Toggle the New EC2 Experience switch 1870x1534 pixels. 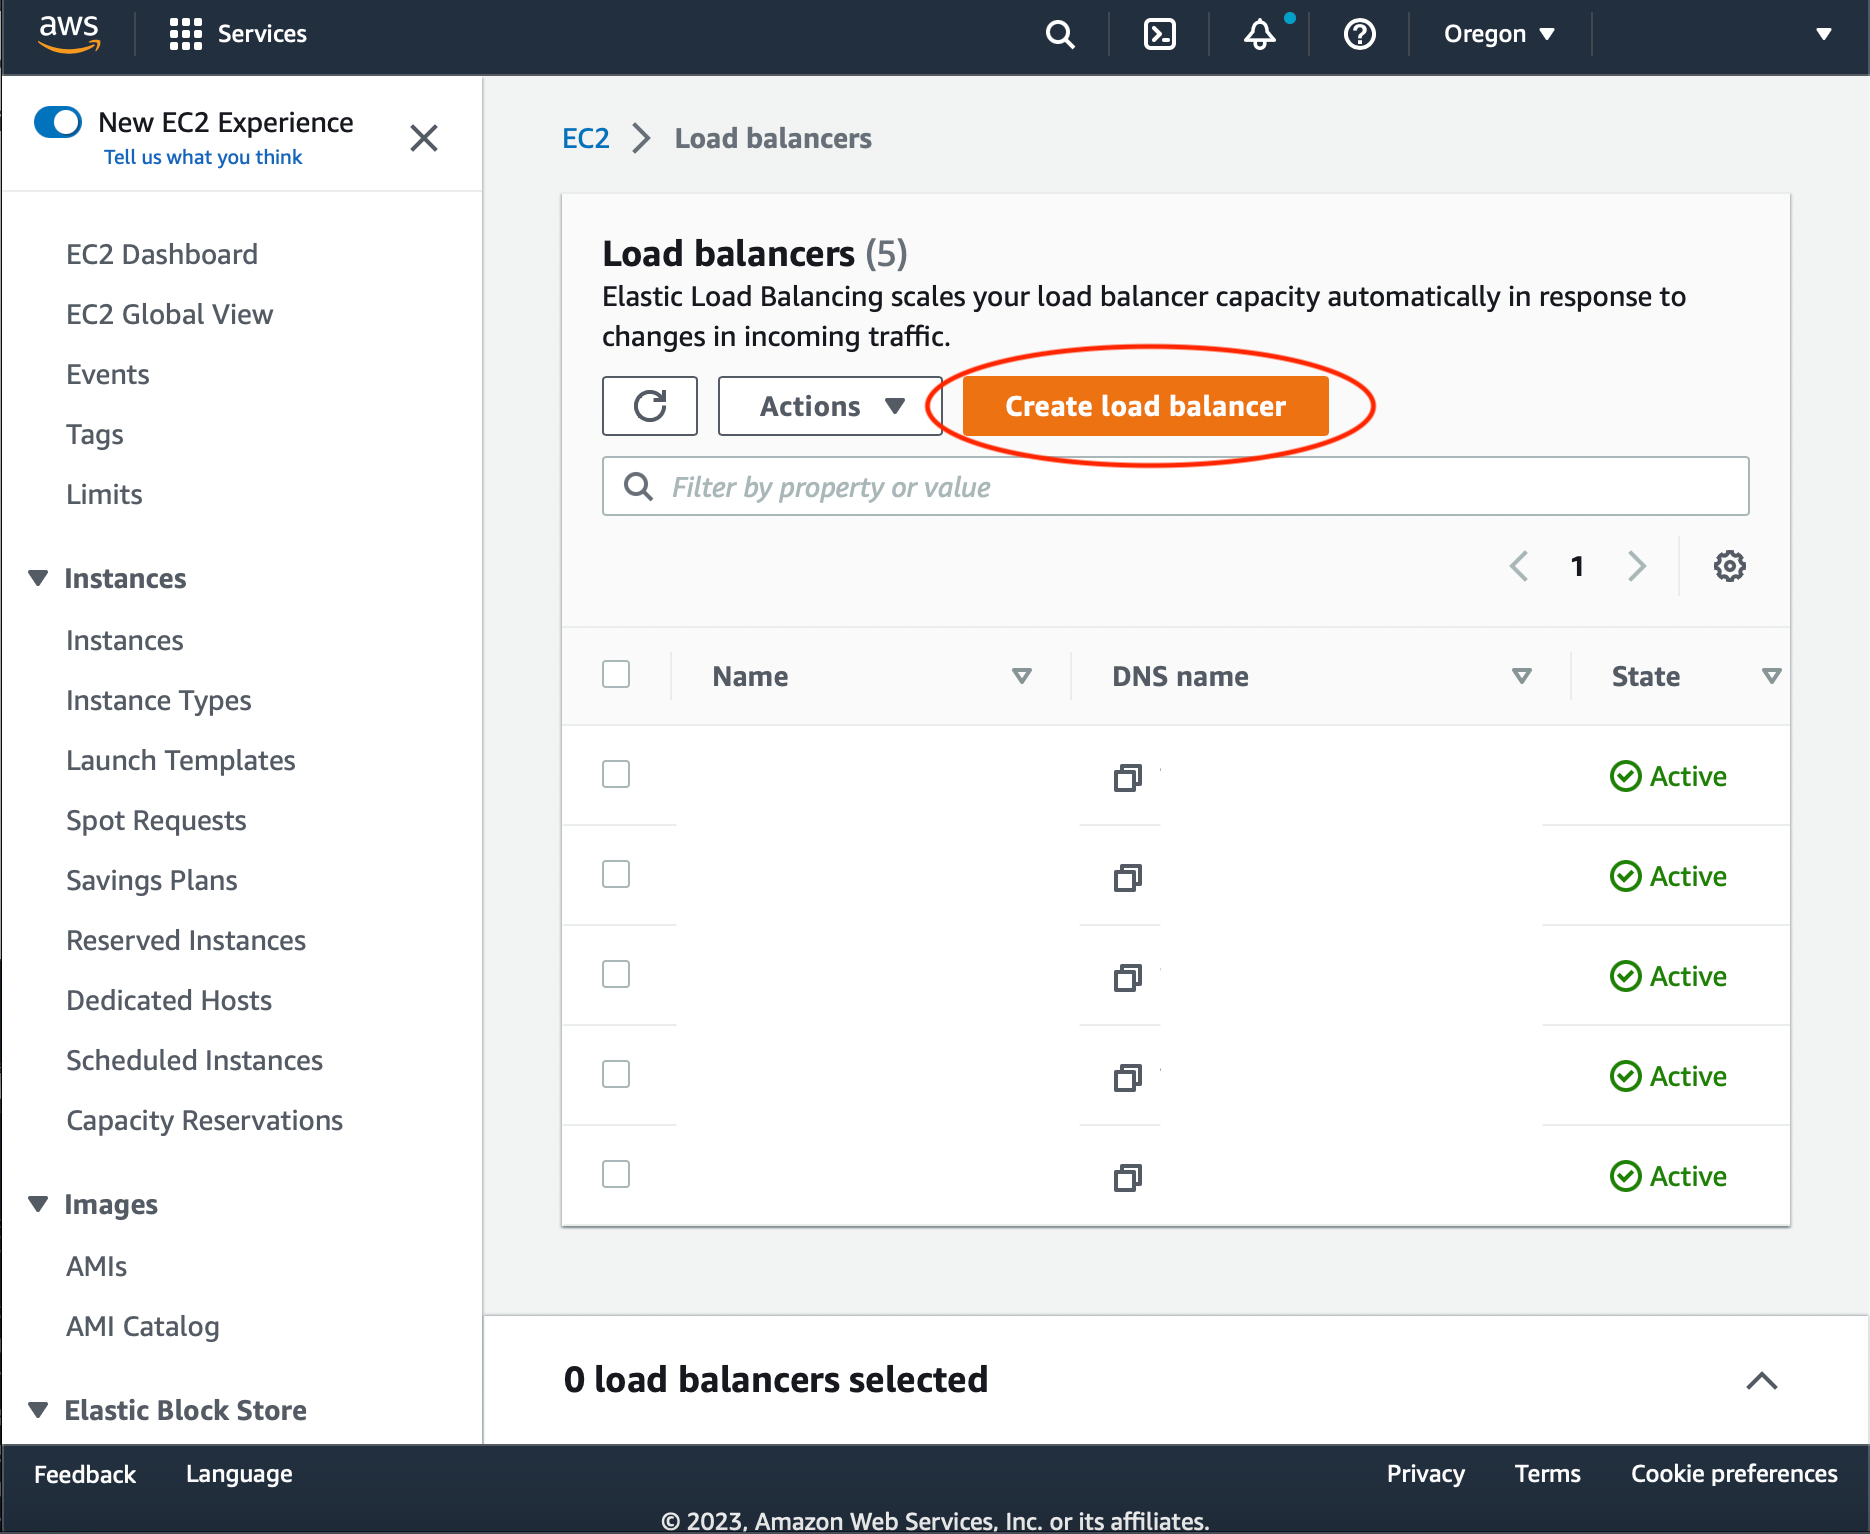pyautogui.click(x=58, y=122)
